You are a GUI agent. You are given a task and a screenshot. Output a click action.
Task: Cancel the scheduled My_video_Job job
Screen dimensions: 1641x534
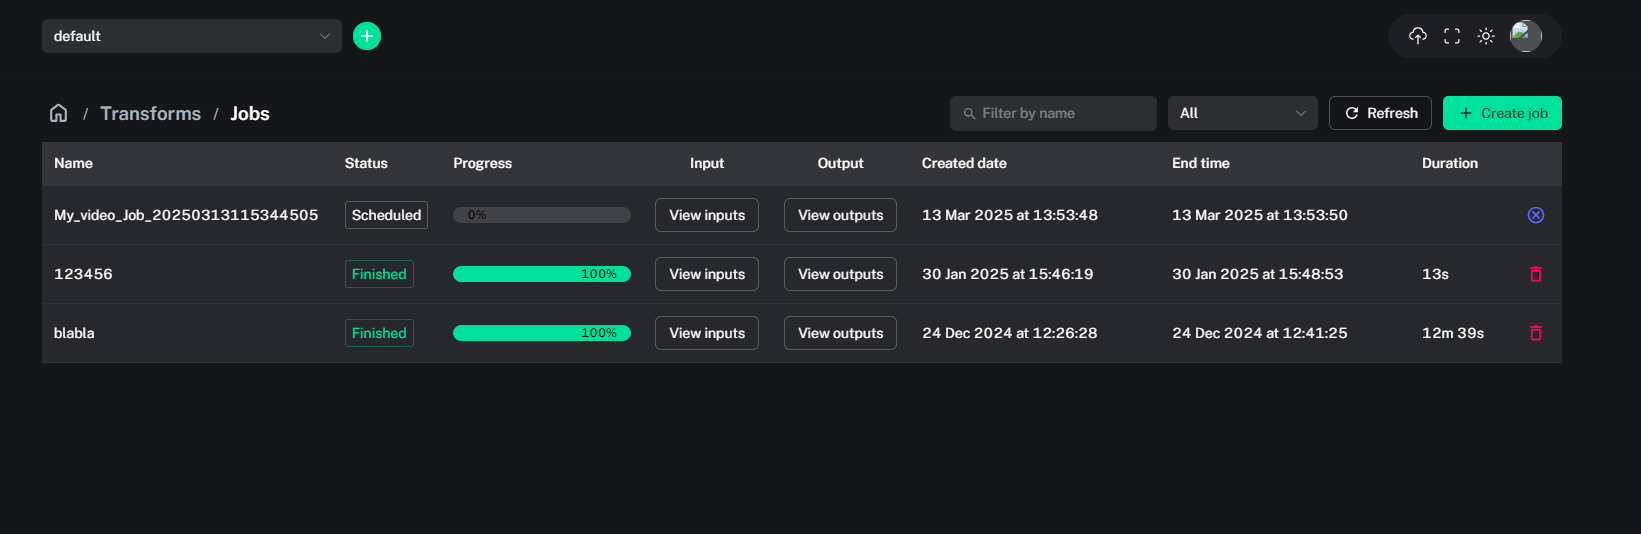click(x=1536, y=215)
